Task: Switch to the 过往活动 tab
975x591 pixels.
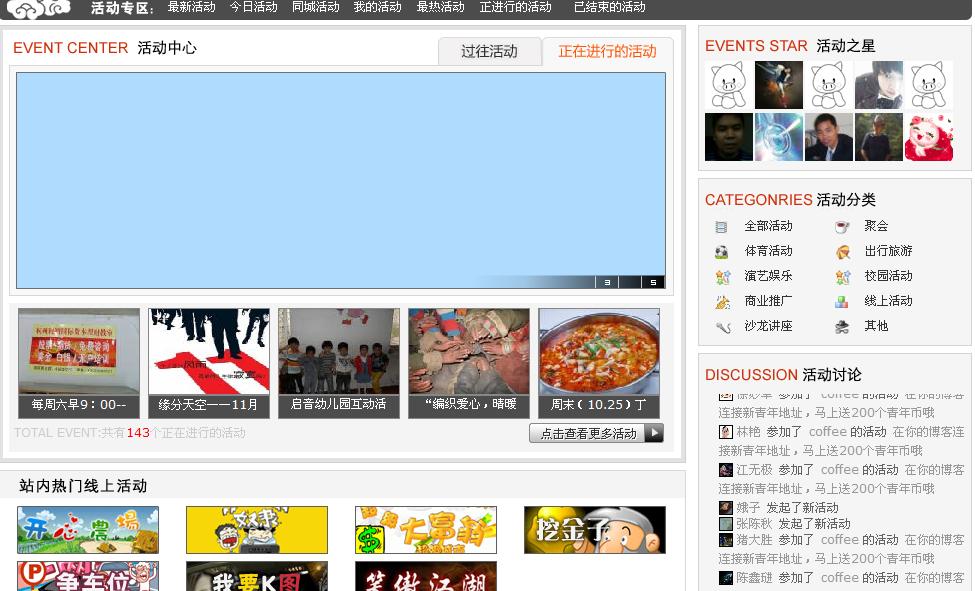Action: 489,52
